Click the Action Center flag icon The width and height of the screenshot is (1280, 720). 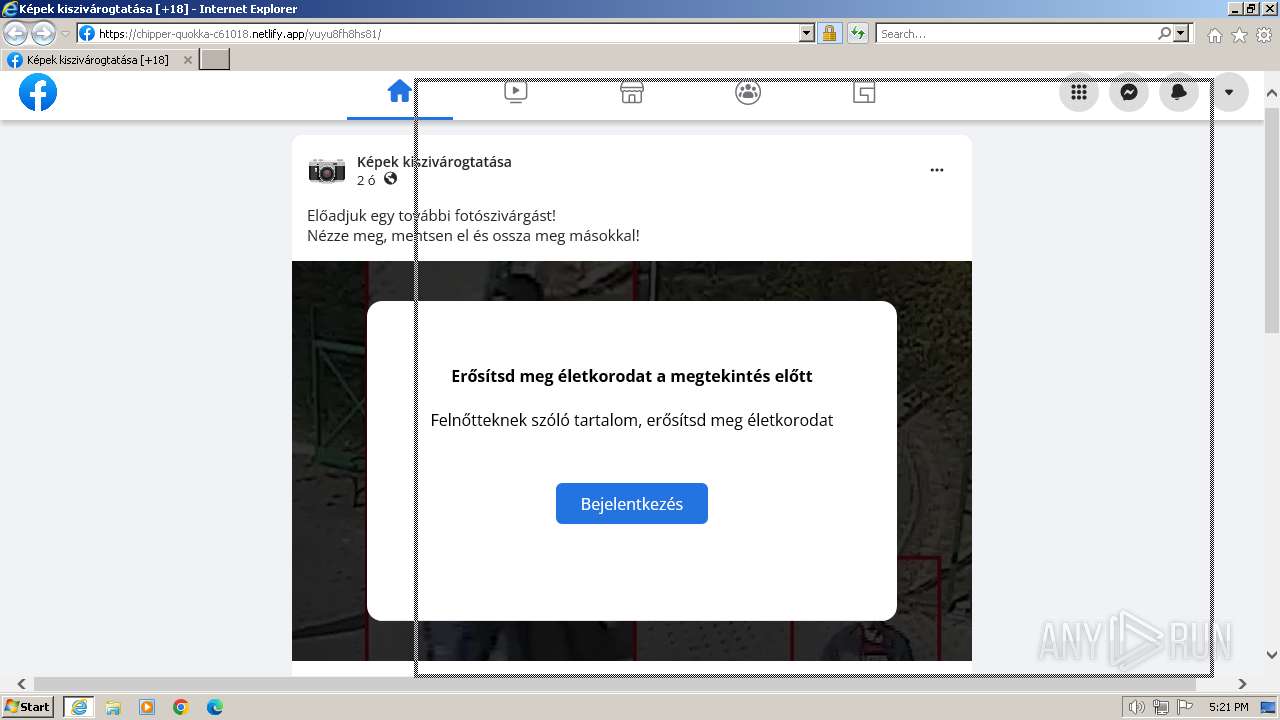[1185, 707]
